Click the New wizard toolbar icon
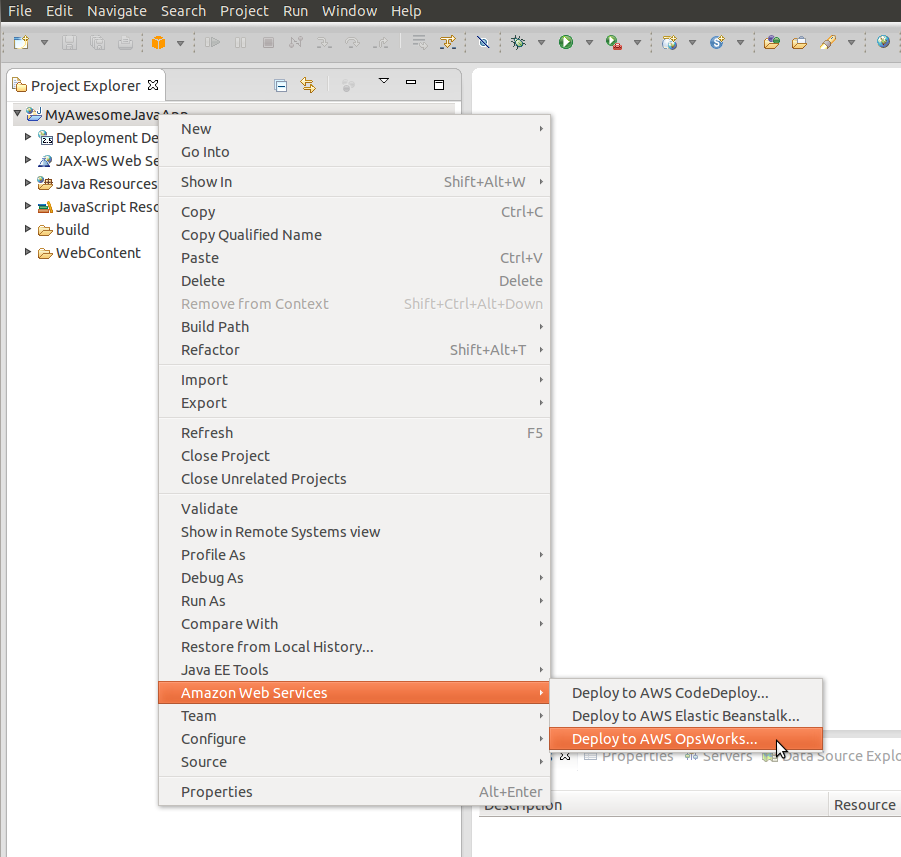This screenshot has width=901, height=857. pyautogui.click(x=21, y=43)
